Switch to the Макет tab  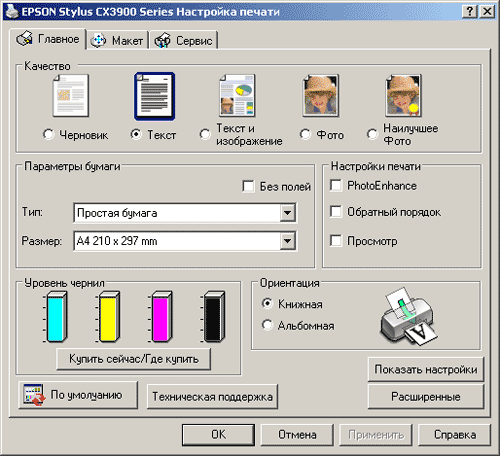point(118,40)
